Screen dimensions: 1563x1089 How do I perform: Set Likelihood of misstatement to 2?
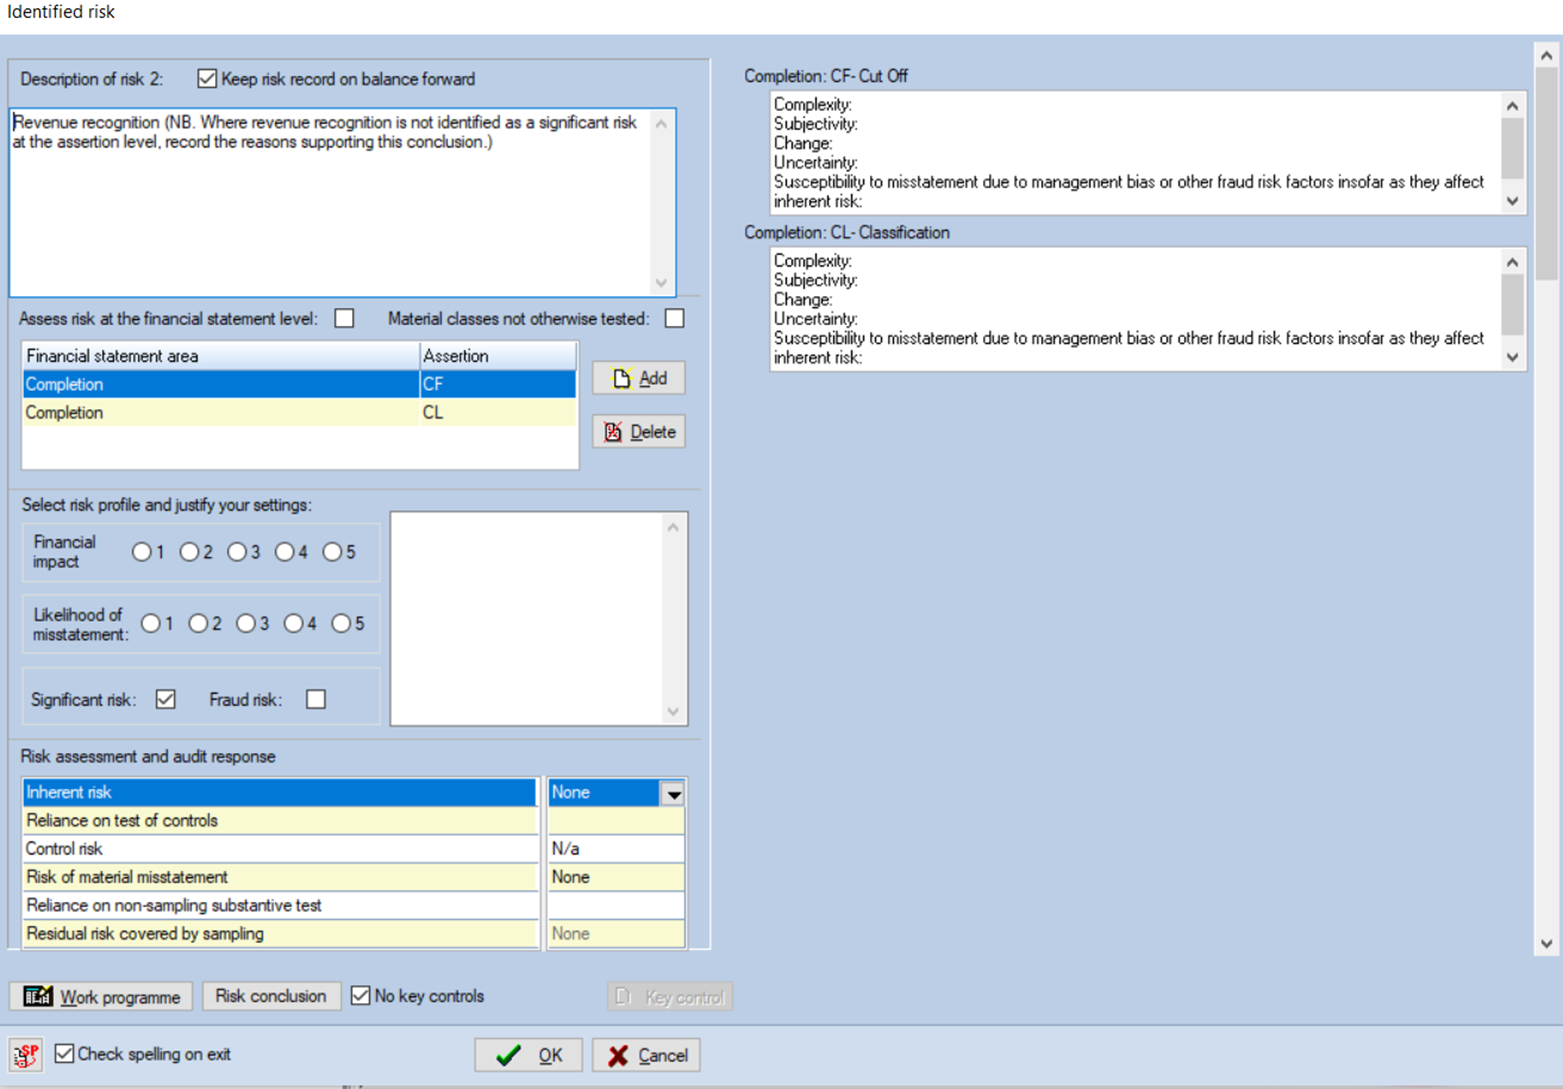click(198, 624)
